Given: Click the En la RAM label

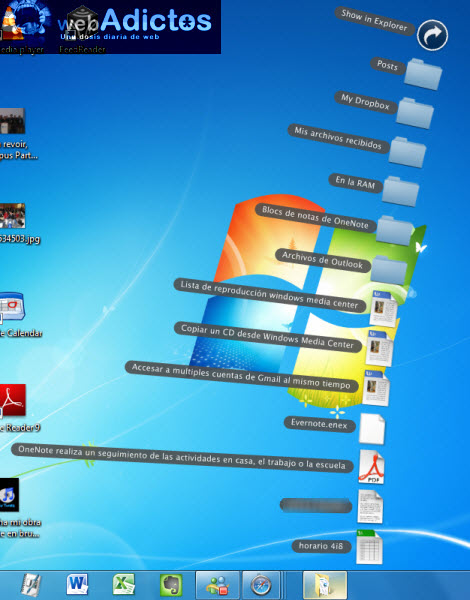Looking at the screenshot, I should [355, 183].
